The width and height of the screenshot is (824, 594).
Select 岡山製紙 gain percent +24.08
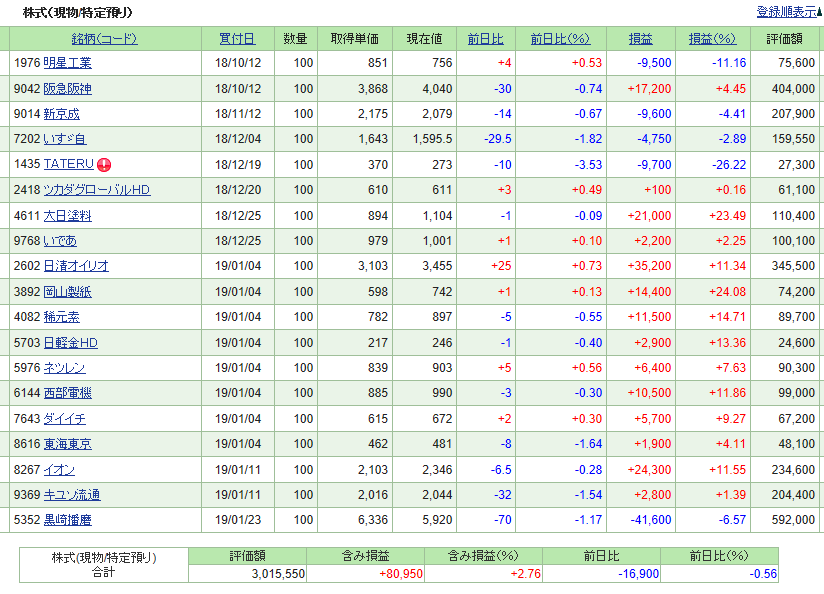tap(727, 292)
